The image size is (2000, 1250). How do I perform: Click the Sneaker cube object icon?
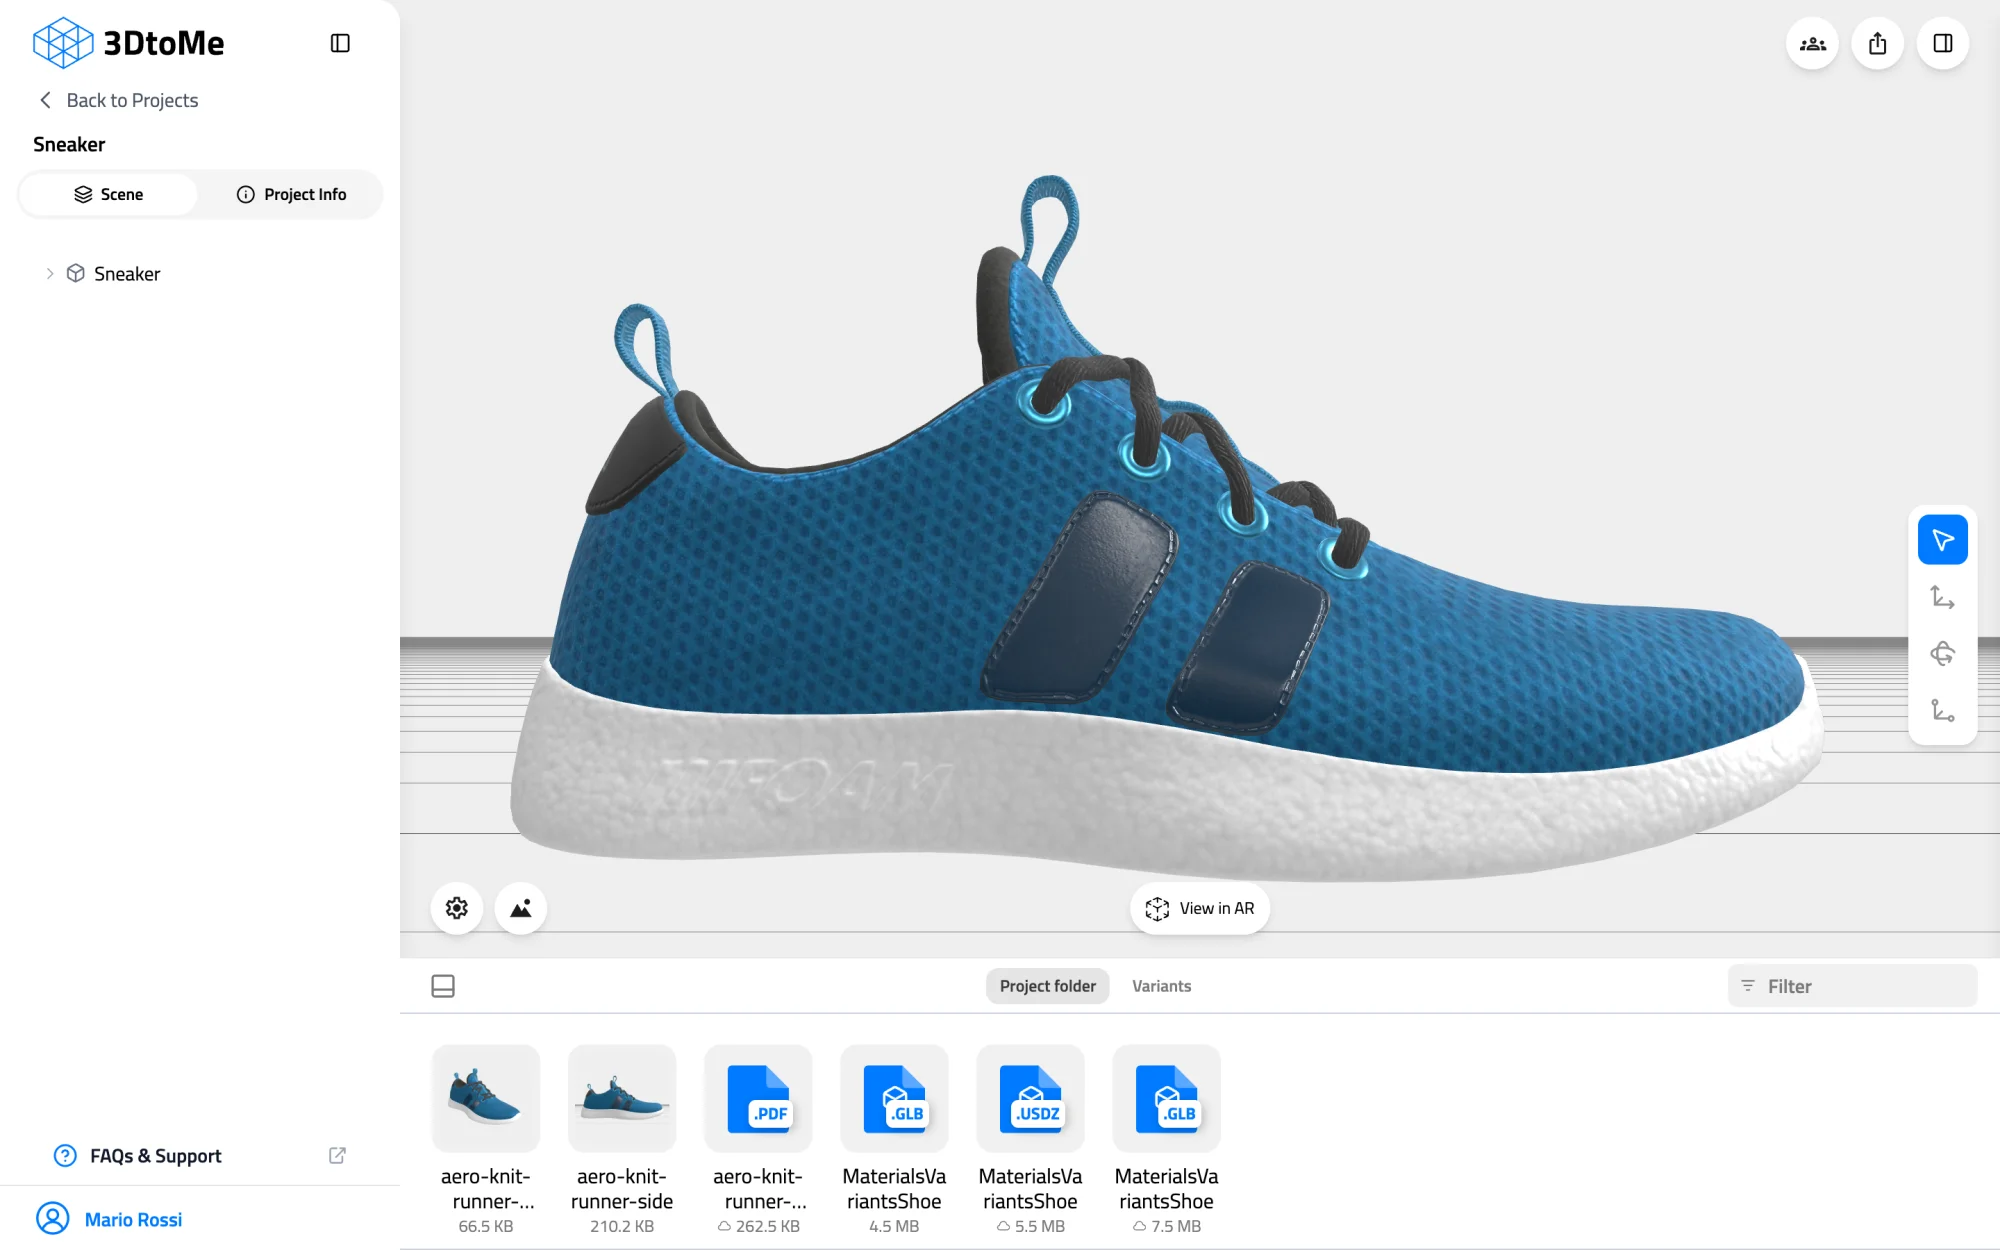coord(75,273)
